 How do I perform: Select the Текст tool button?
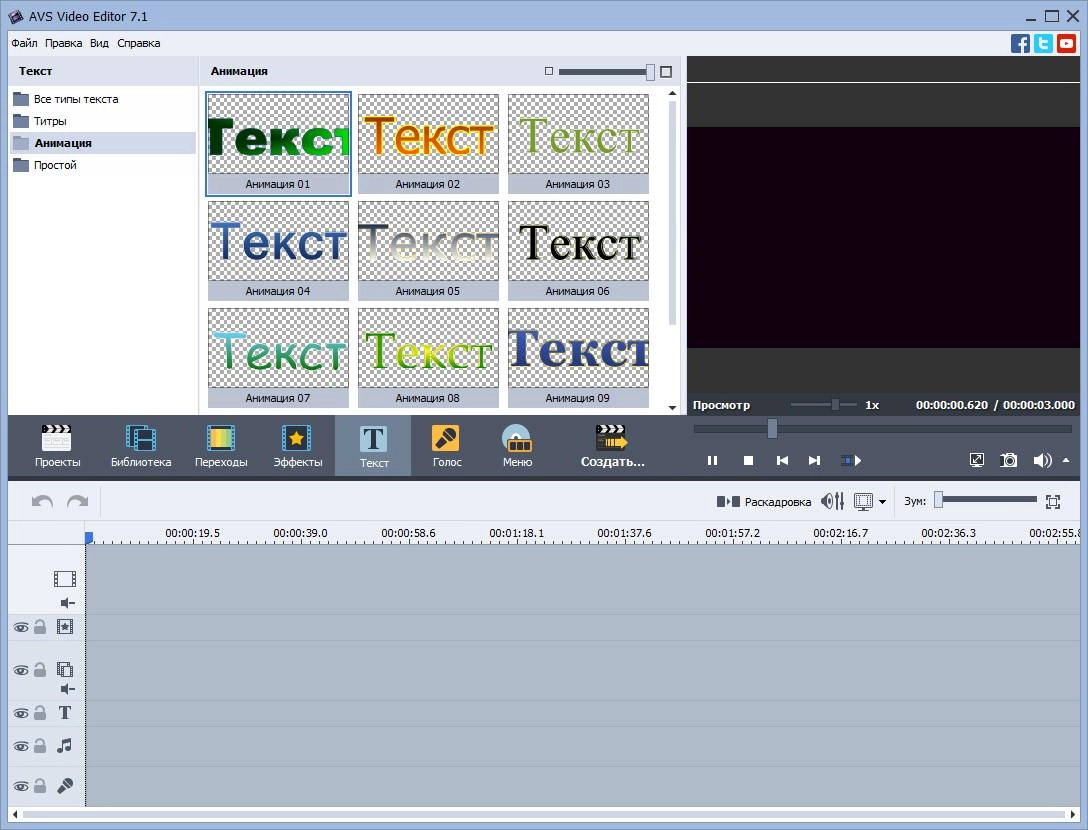point(373,446)
